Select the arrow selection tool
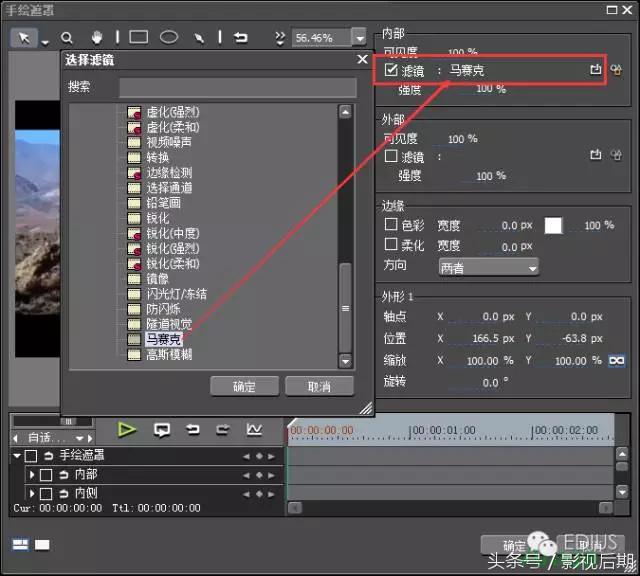 [24, 38]
